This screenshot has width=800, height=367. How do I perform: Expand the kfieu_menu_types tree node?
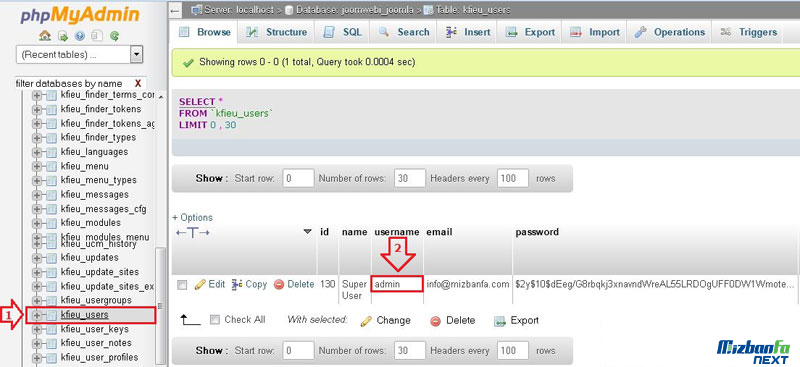[37, 180]
